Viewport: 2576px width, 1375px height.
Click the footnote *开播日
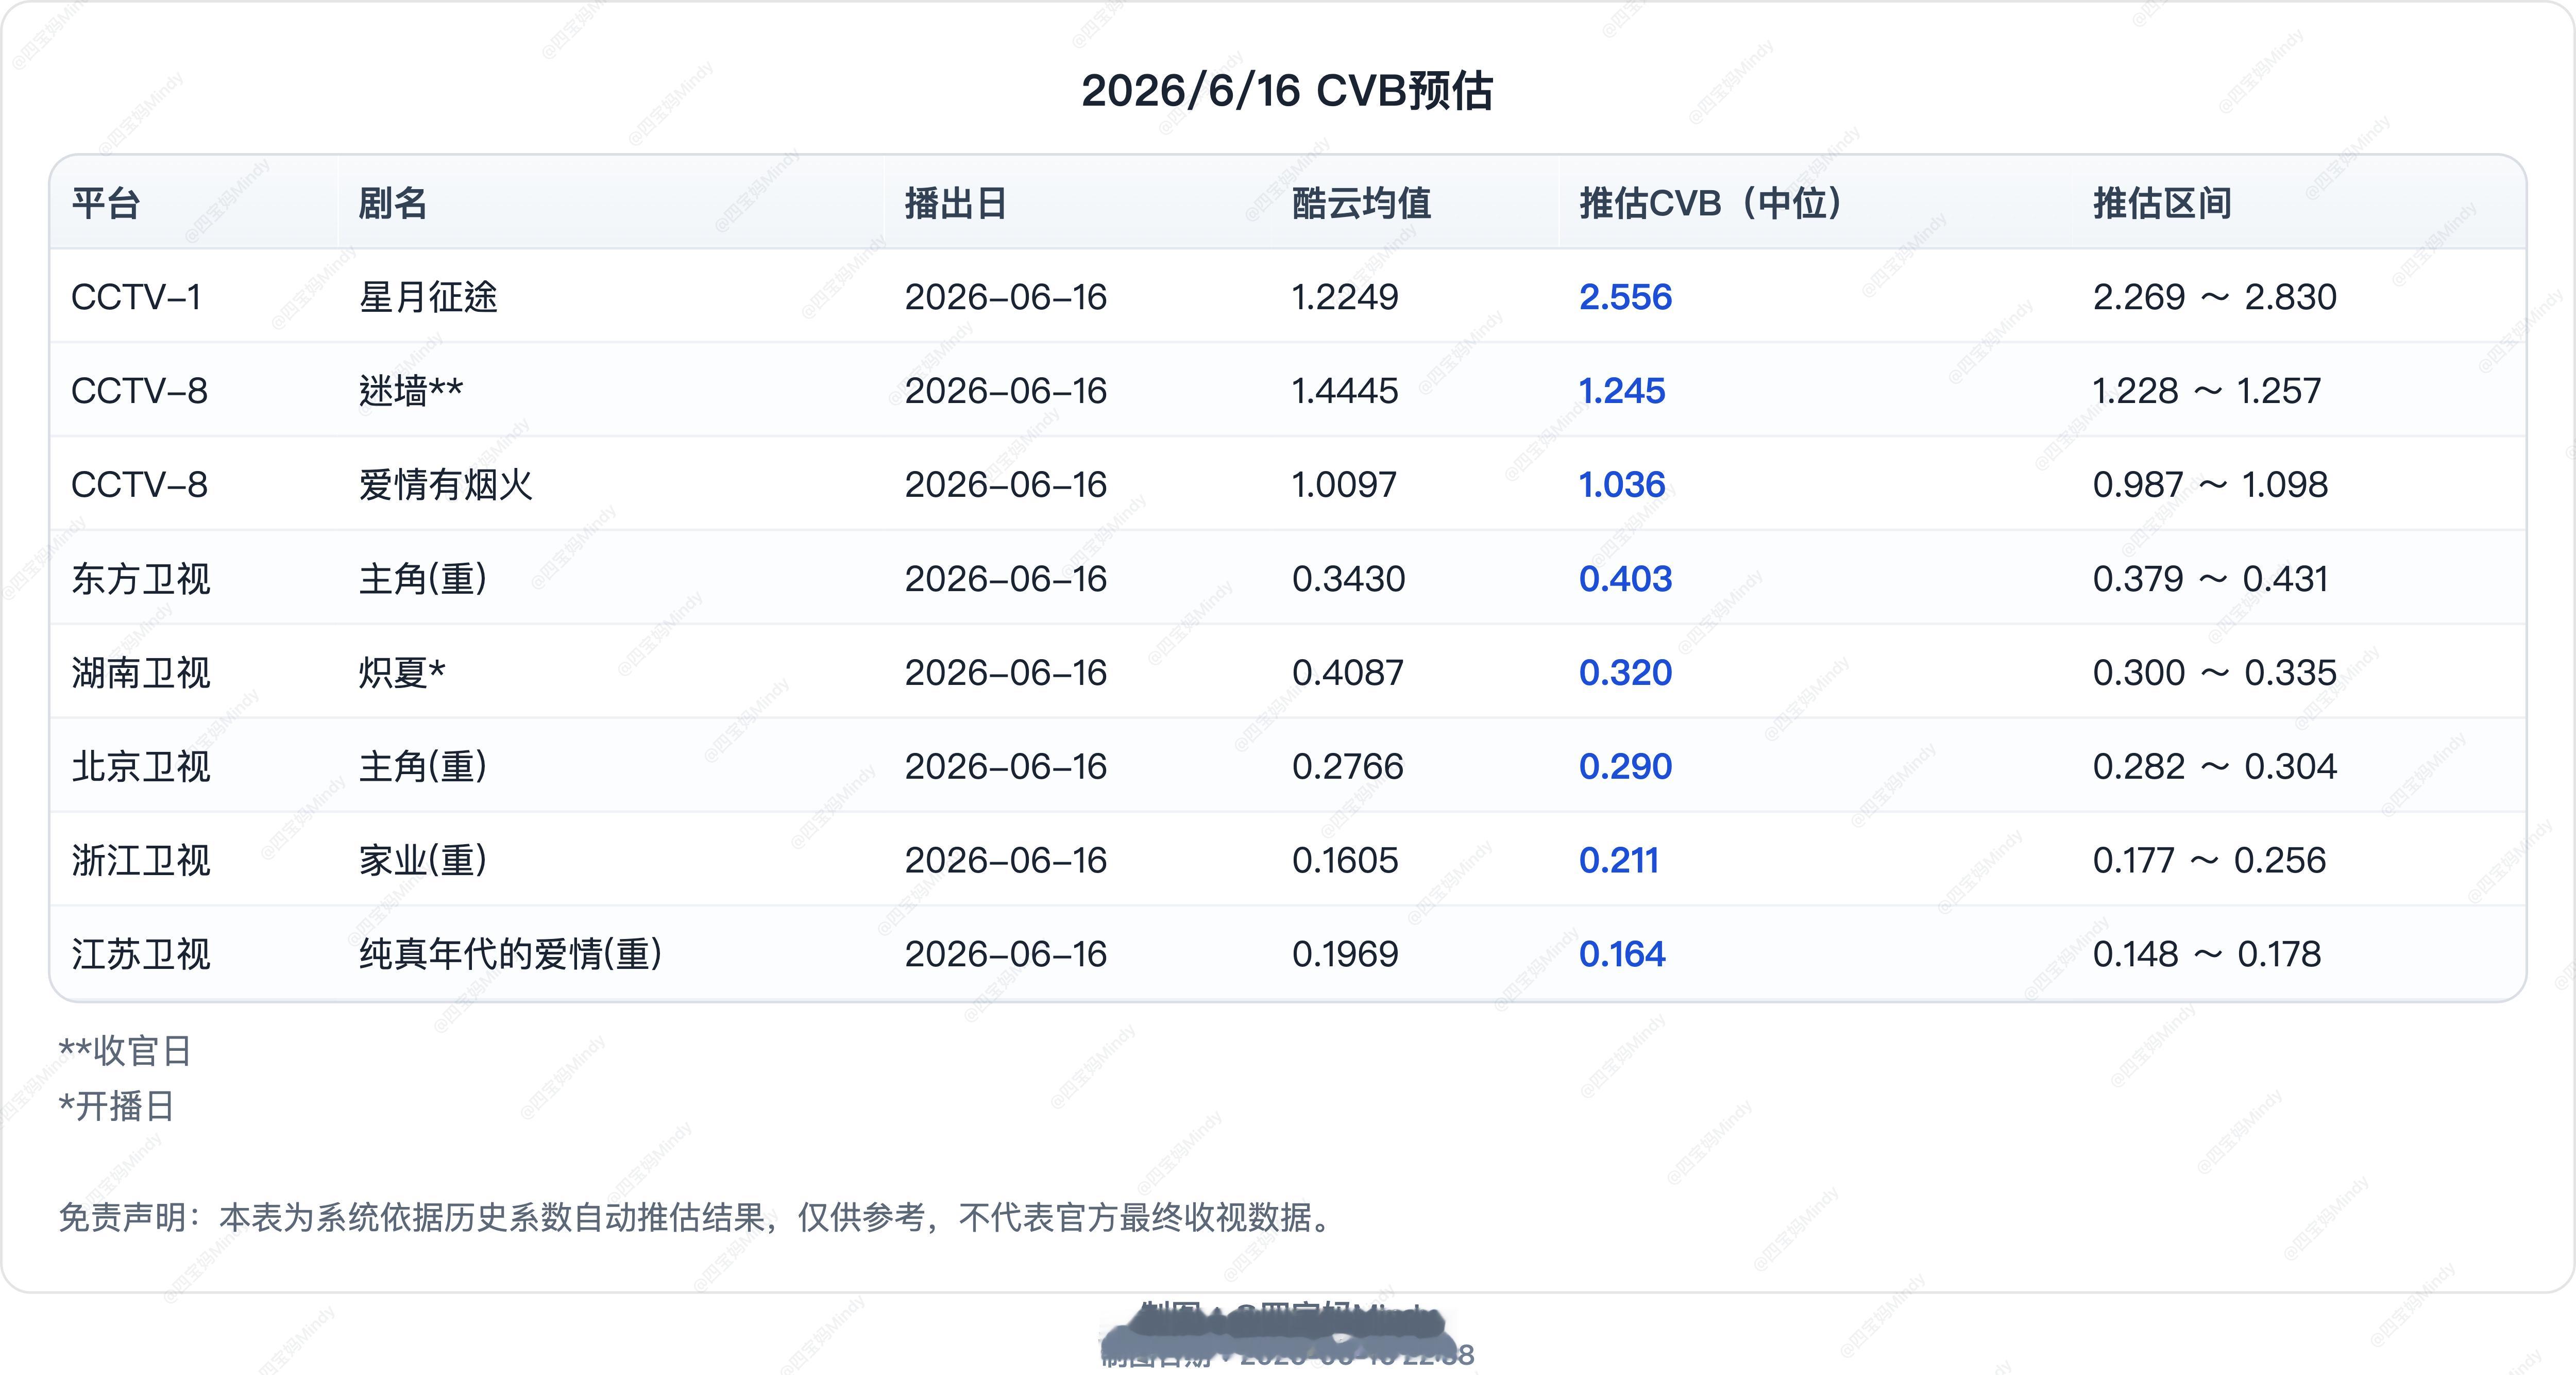(x=117, y=1106)
